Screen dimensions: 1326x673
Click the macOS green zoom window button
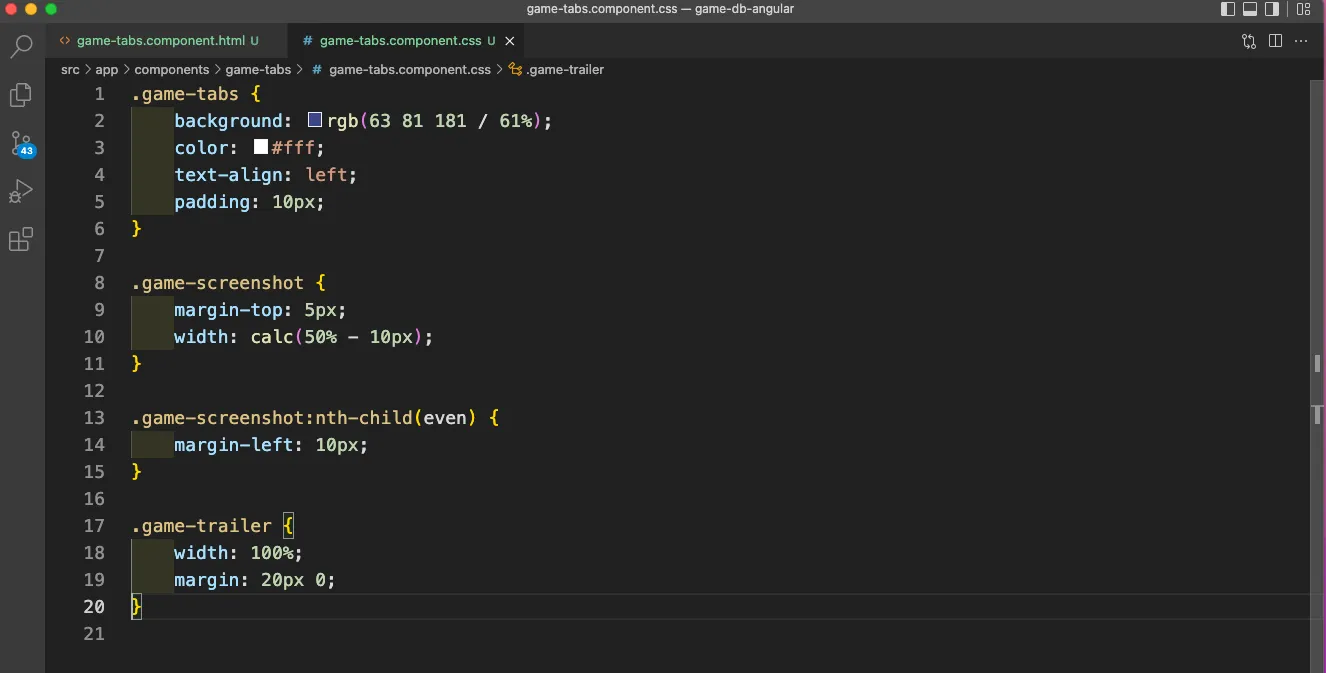(x=51, y=9)
